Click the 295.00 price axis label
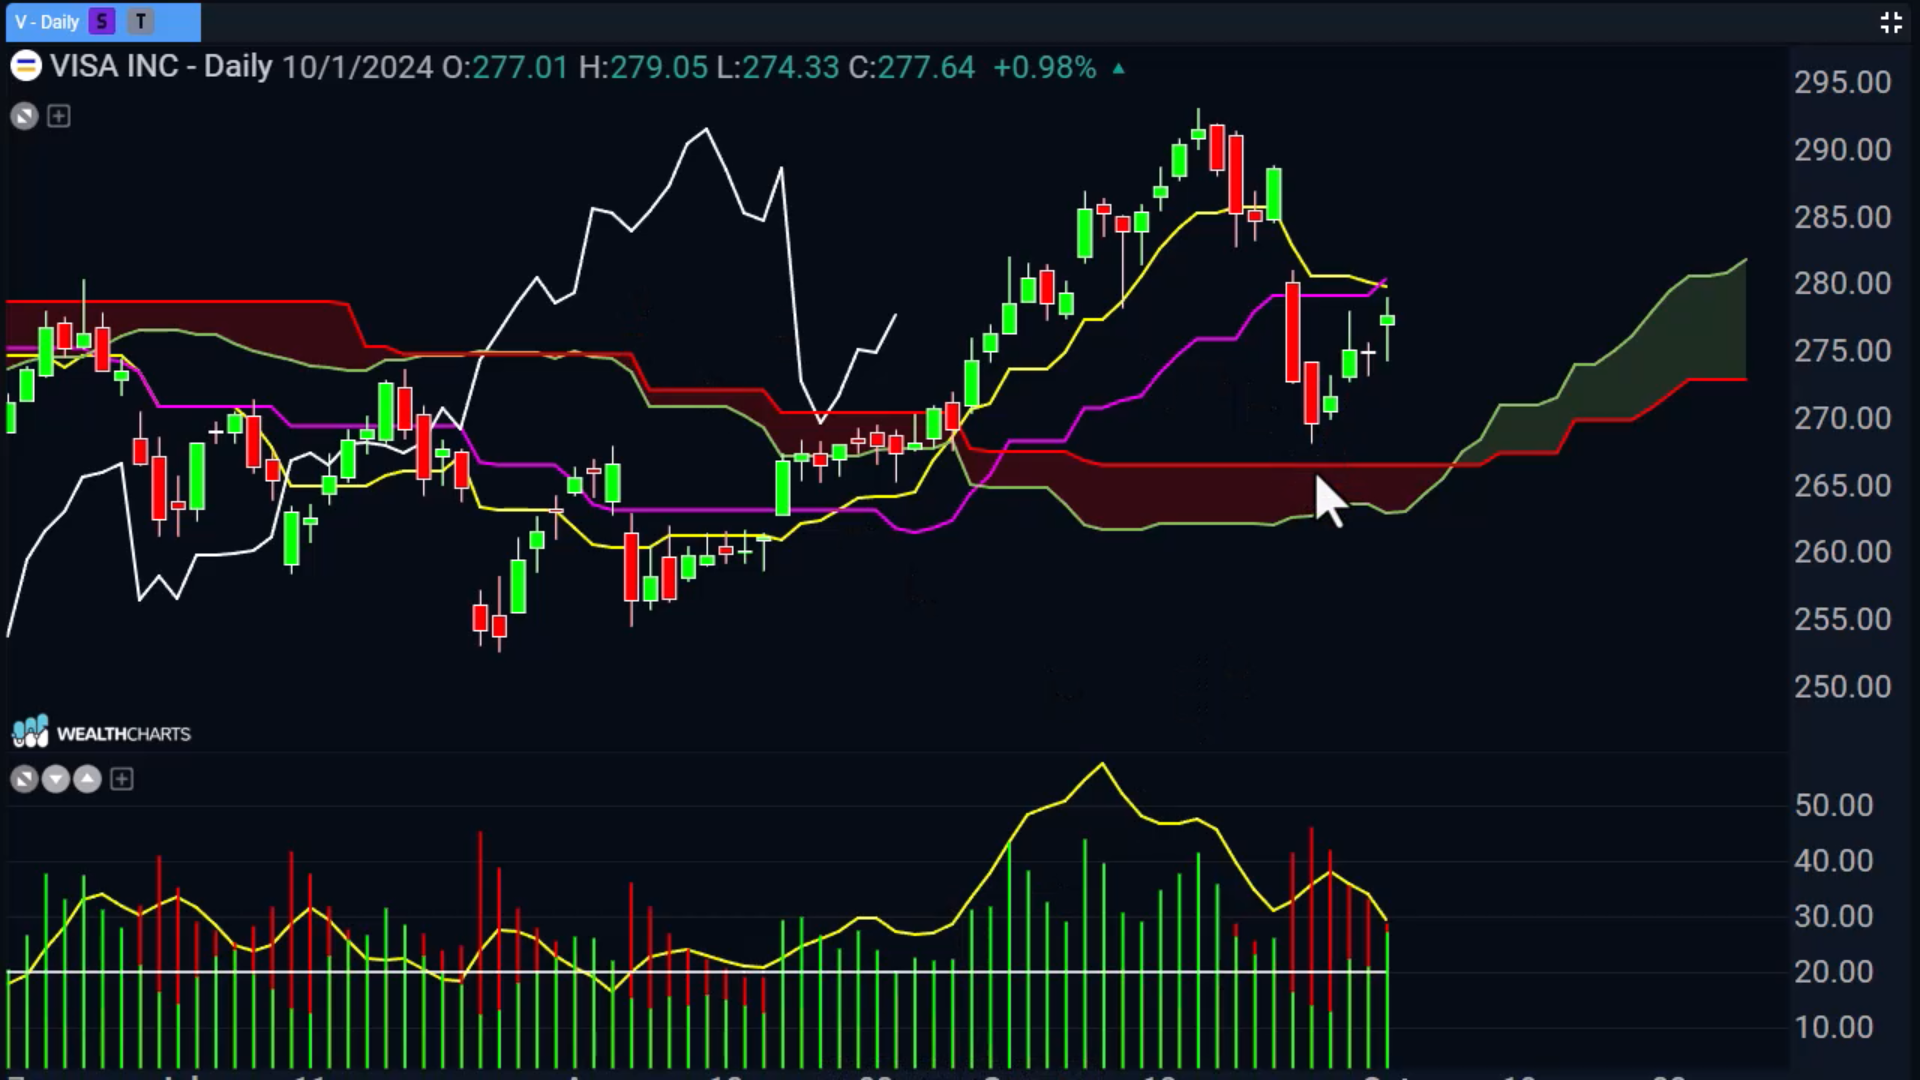The height and width of the screenshot is (1080, 1920). click(1842, 82)
